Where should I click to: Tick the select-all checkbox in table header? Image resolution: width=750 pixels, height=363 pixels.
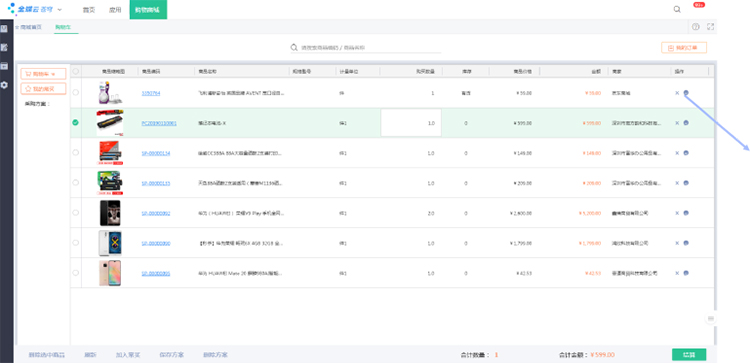tap(76, 71)
